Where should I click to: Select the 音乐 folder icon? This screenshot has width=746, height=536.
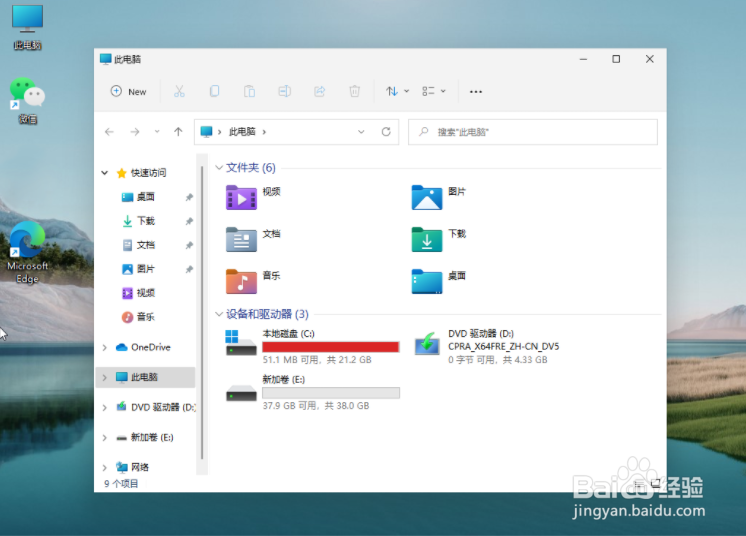click(241, 281)
